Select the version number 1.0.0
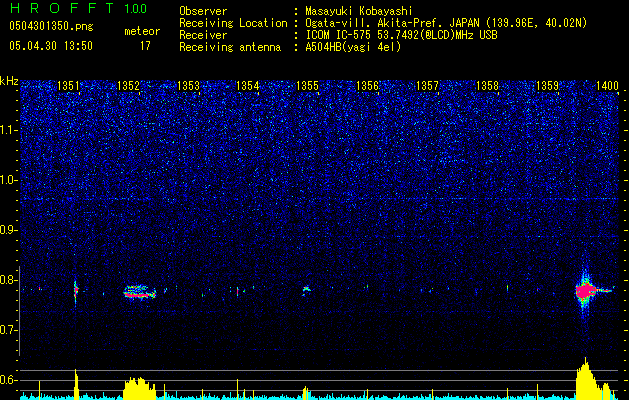This screenshot has height=400, width=629. (135, 9)
